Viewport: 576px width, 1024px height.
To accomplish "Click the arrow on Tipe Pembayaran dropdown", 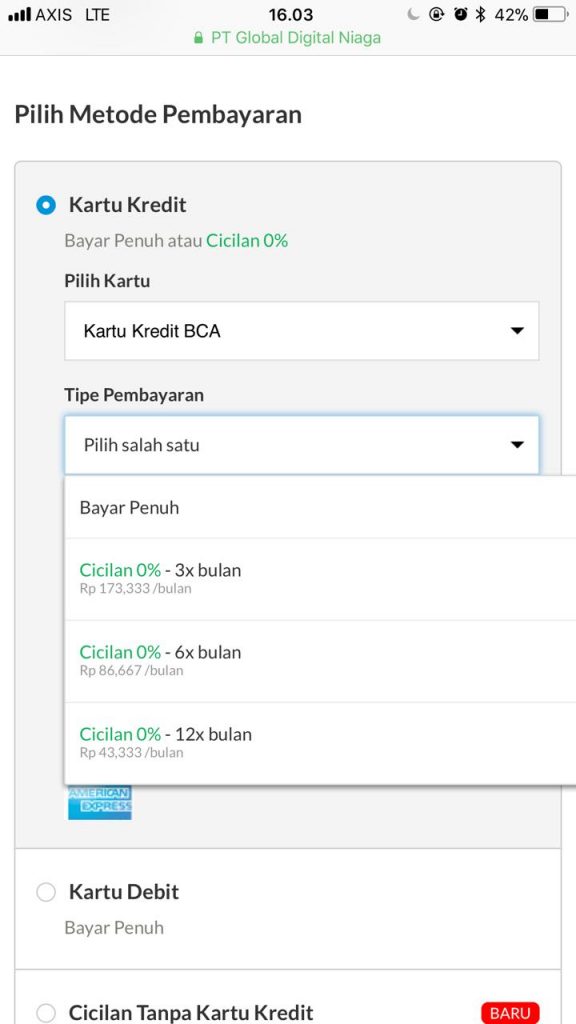I will coord(517,445).
